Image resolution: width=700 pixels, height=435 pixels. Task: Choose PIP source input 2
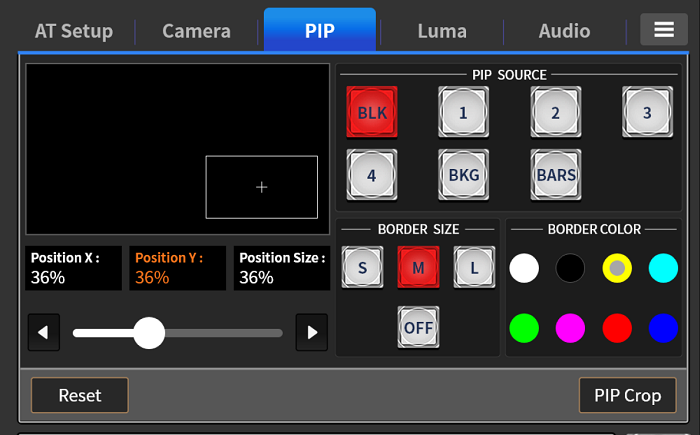[x=555, y=112]
